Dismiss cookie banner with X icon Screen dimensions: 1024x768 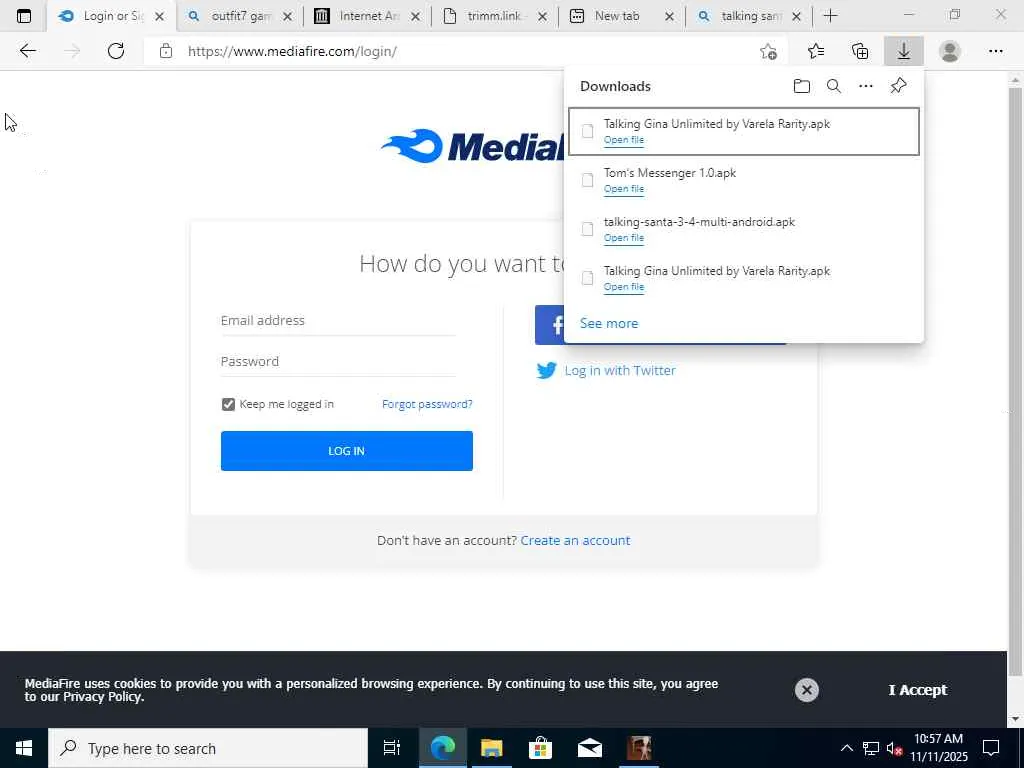(x=807, y=690)
